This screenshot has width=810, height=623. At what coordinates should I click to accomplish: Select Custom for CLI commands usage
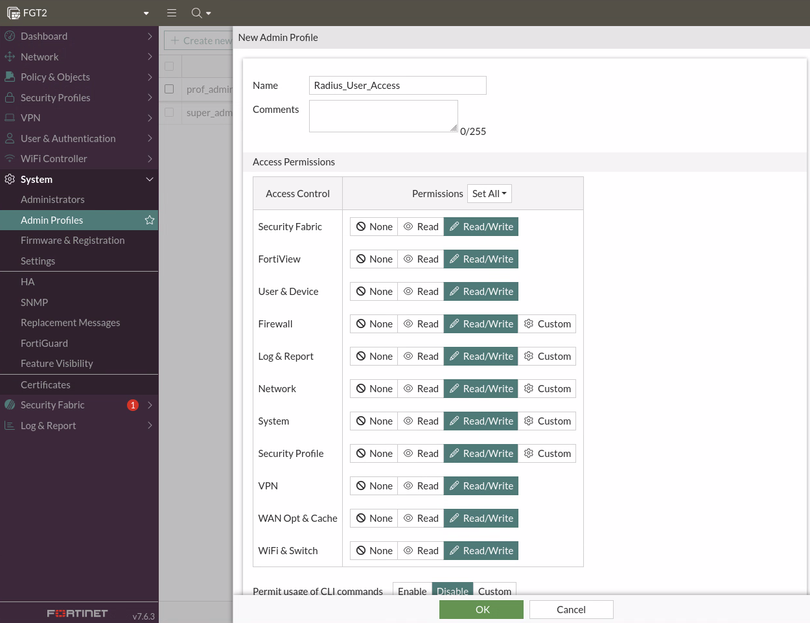pyautogui.click(x=494, y=591)
